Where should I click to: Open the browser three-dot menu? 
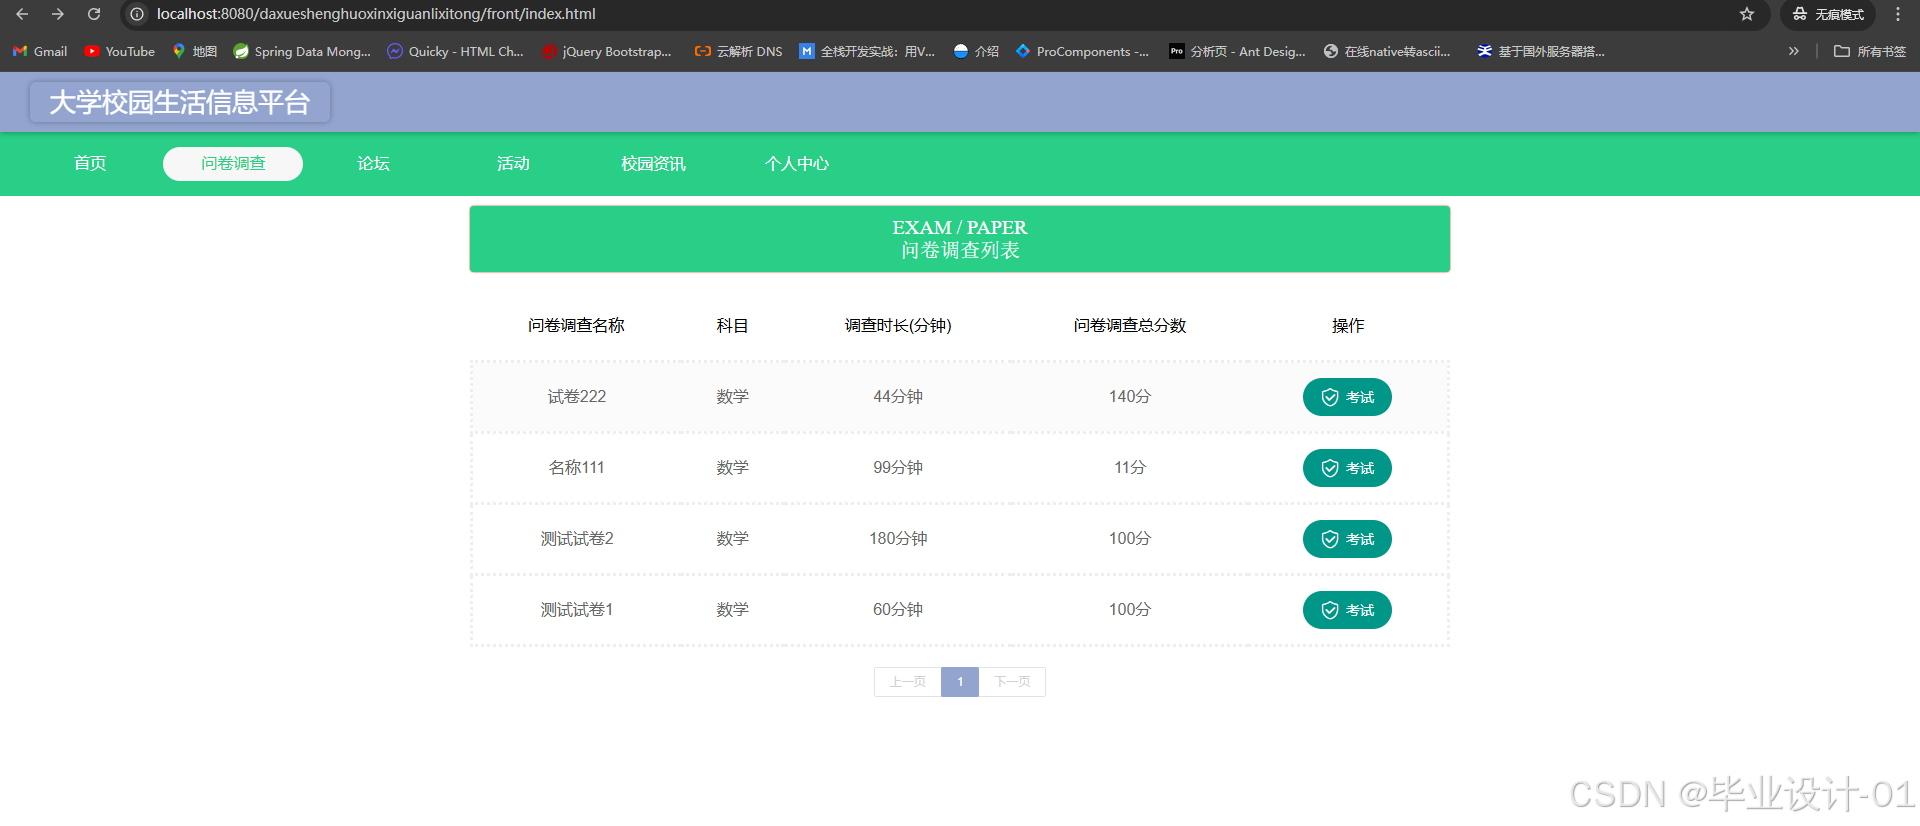pos(1898,14)
